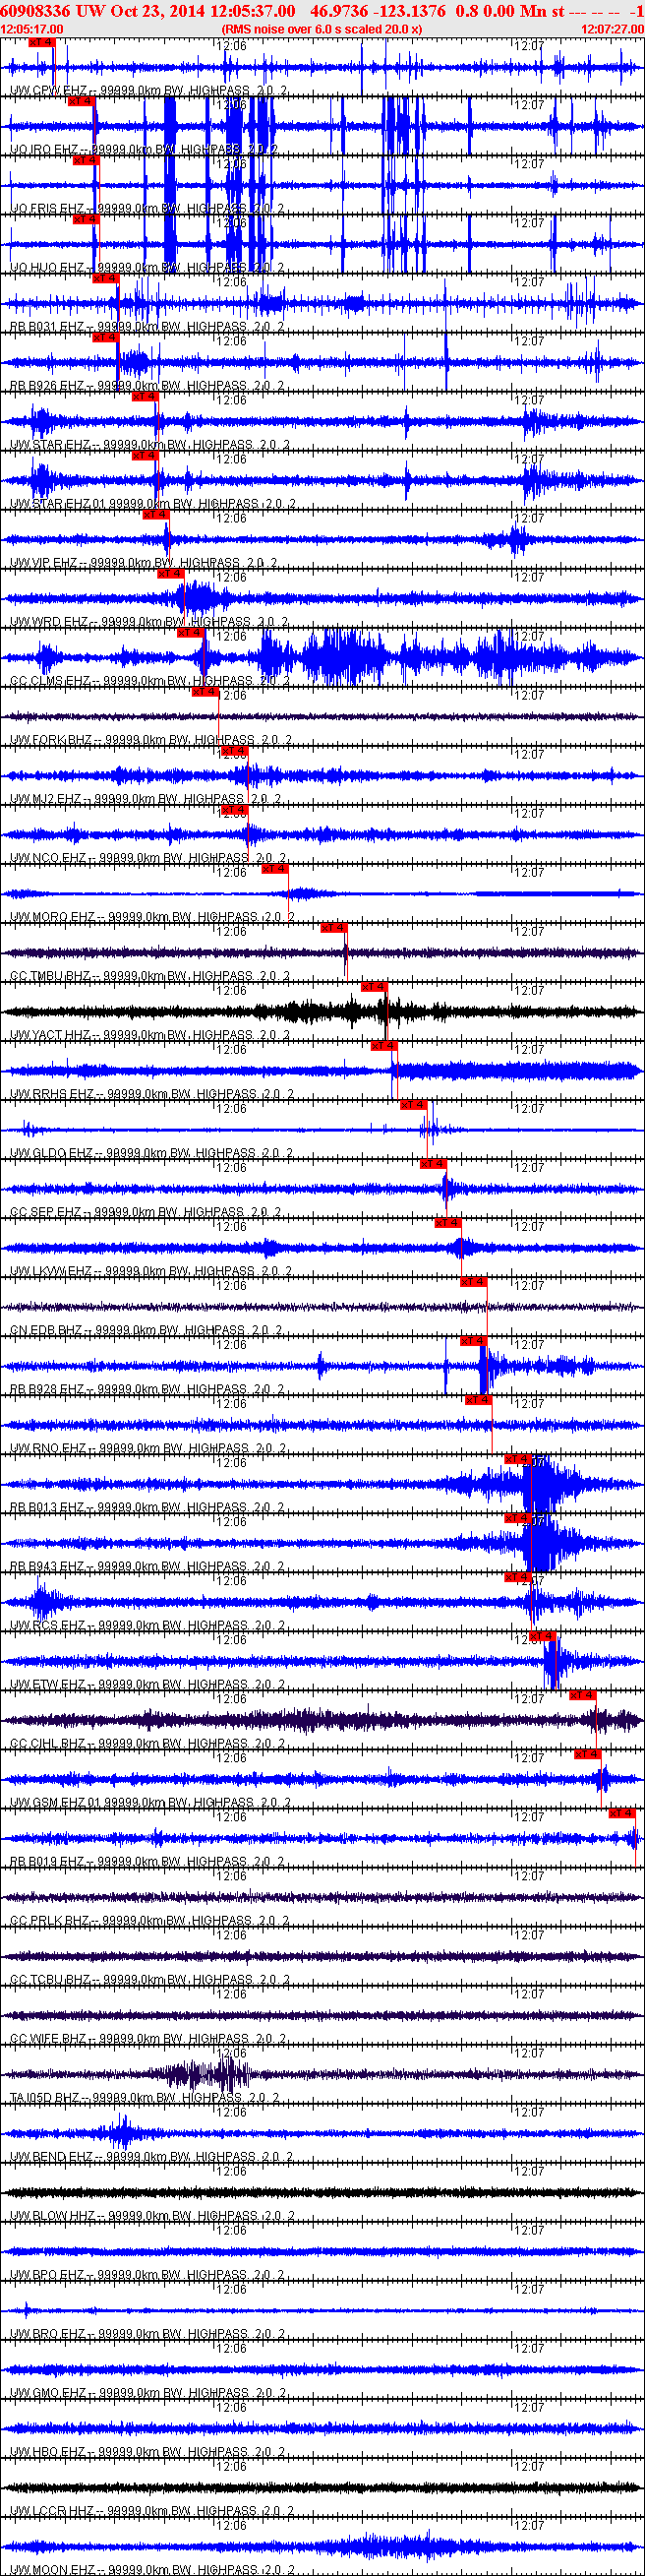Click the red pick marker on CC CLMS trace

(190, 632)
